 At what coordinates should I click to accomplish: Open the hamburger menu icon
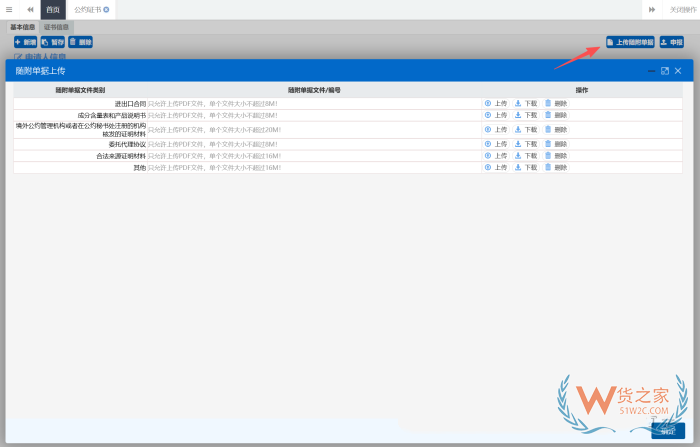click(9, 9)
